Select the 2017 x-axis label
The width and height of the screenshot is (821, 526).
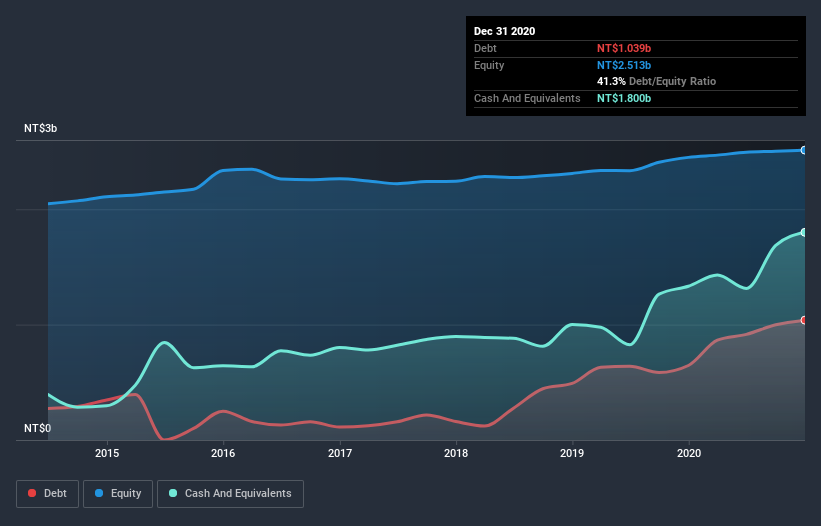click(x=340, y=453)
